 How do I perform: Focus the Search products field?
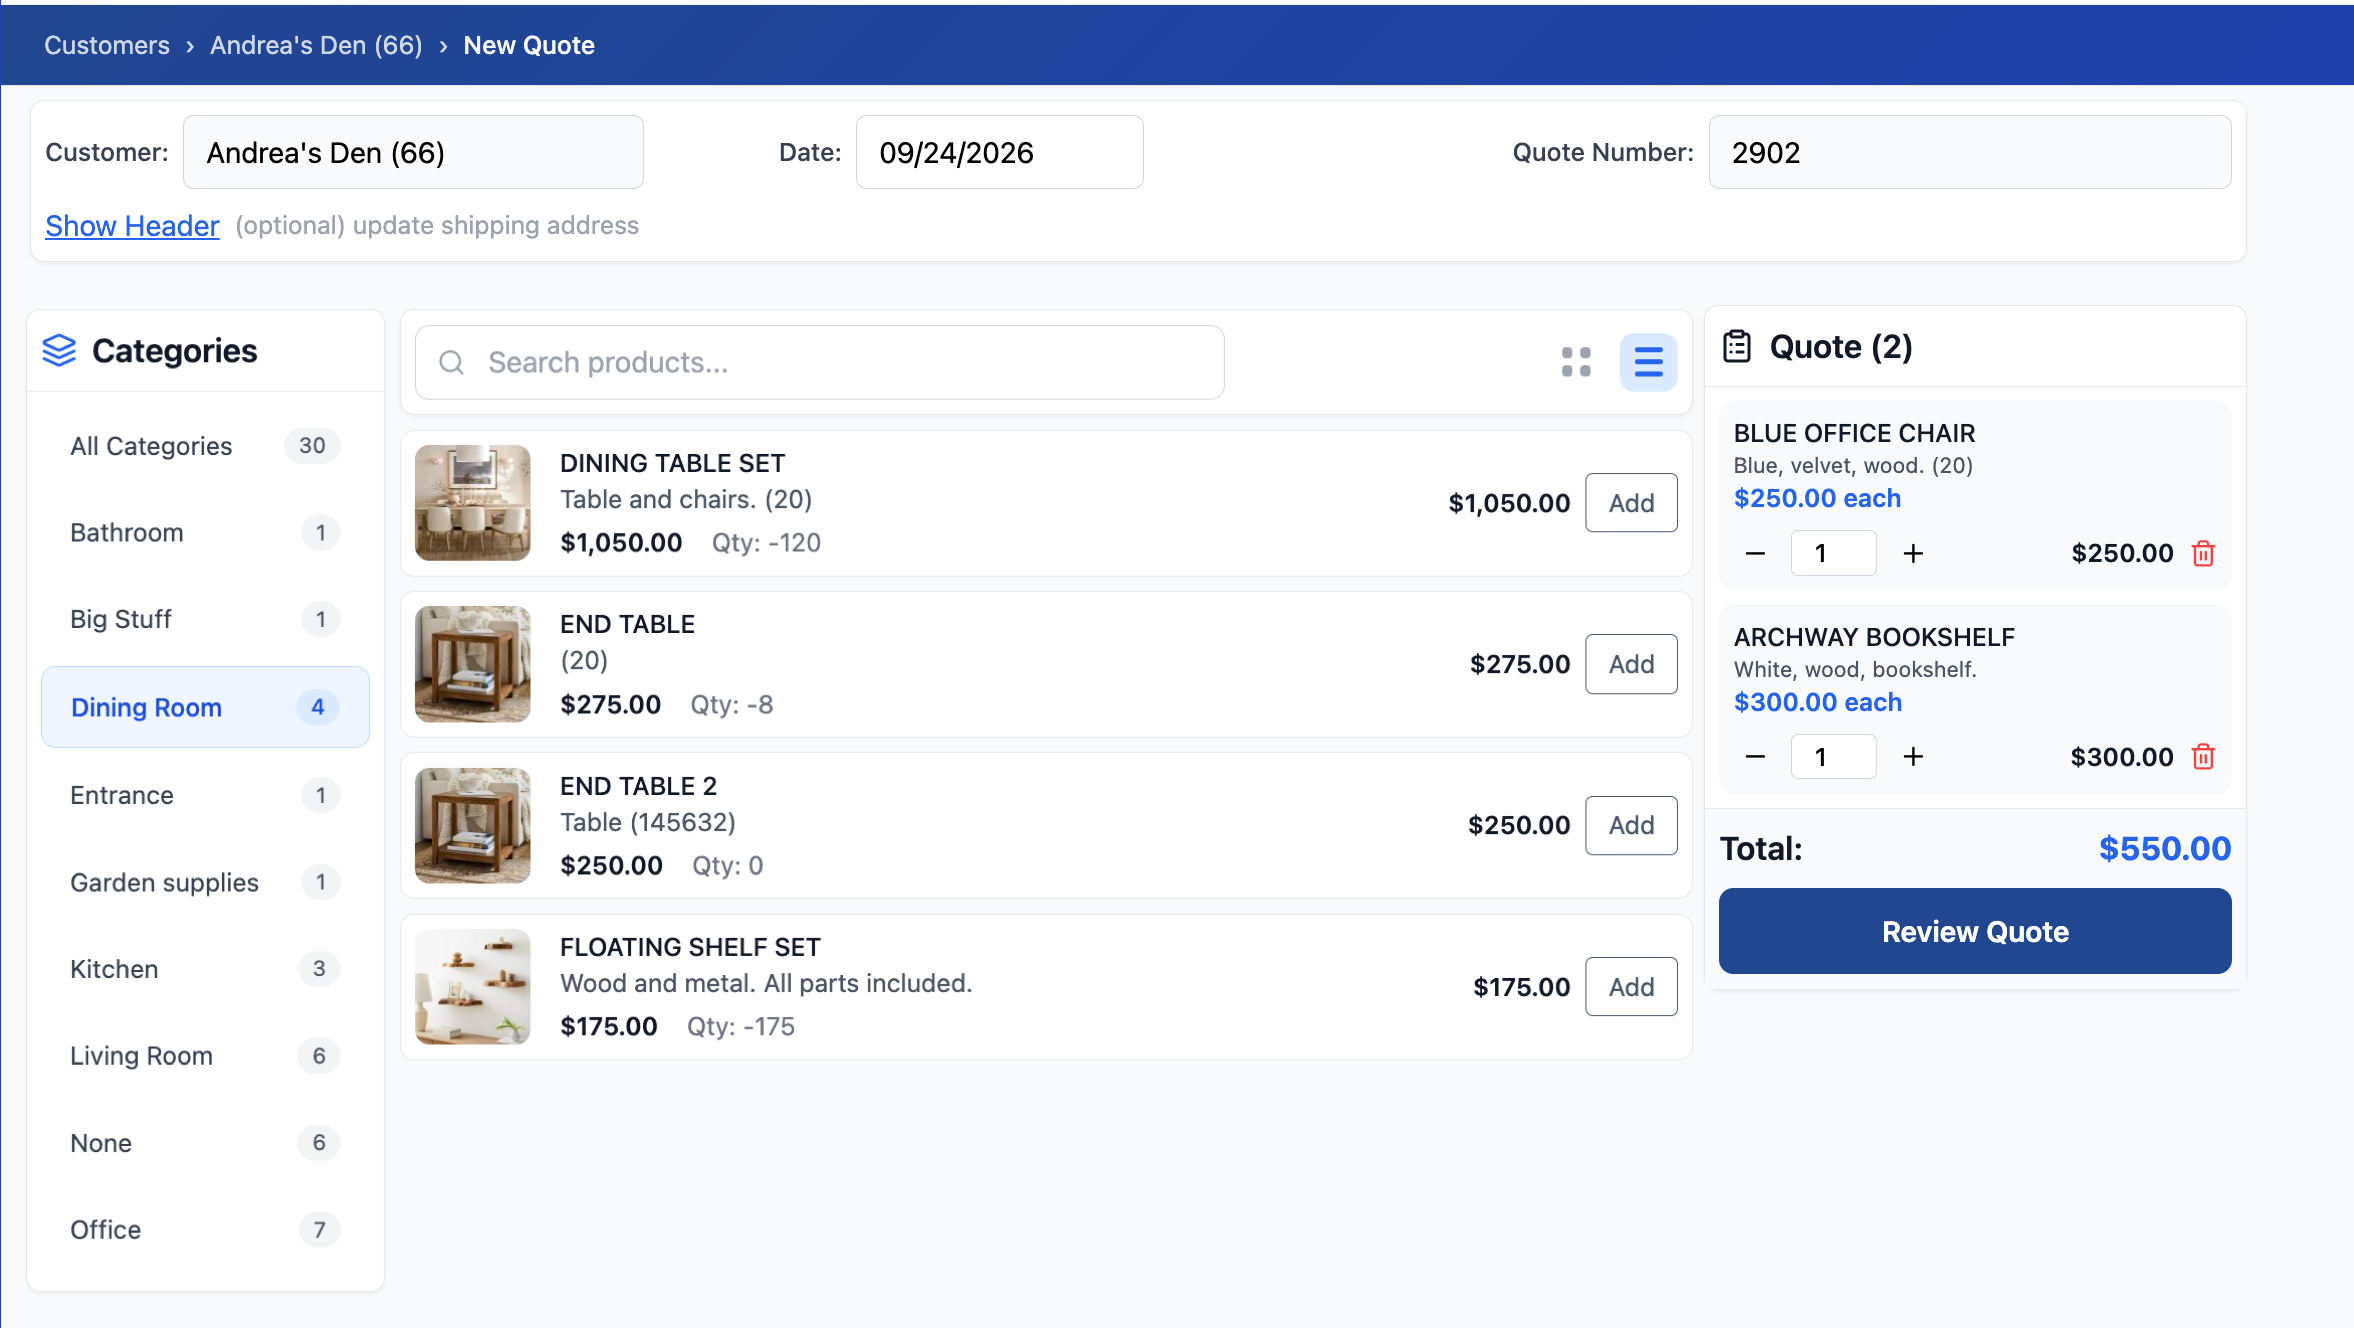click(819, 362)
